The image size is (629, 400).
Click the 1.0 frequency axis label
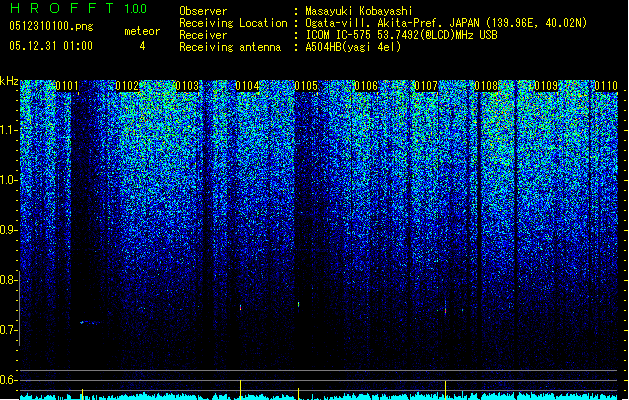(9, 180)
